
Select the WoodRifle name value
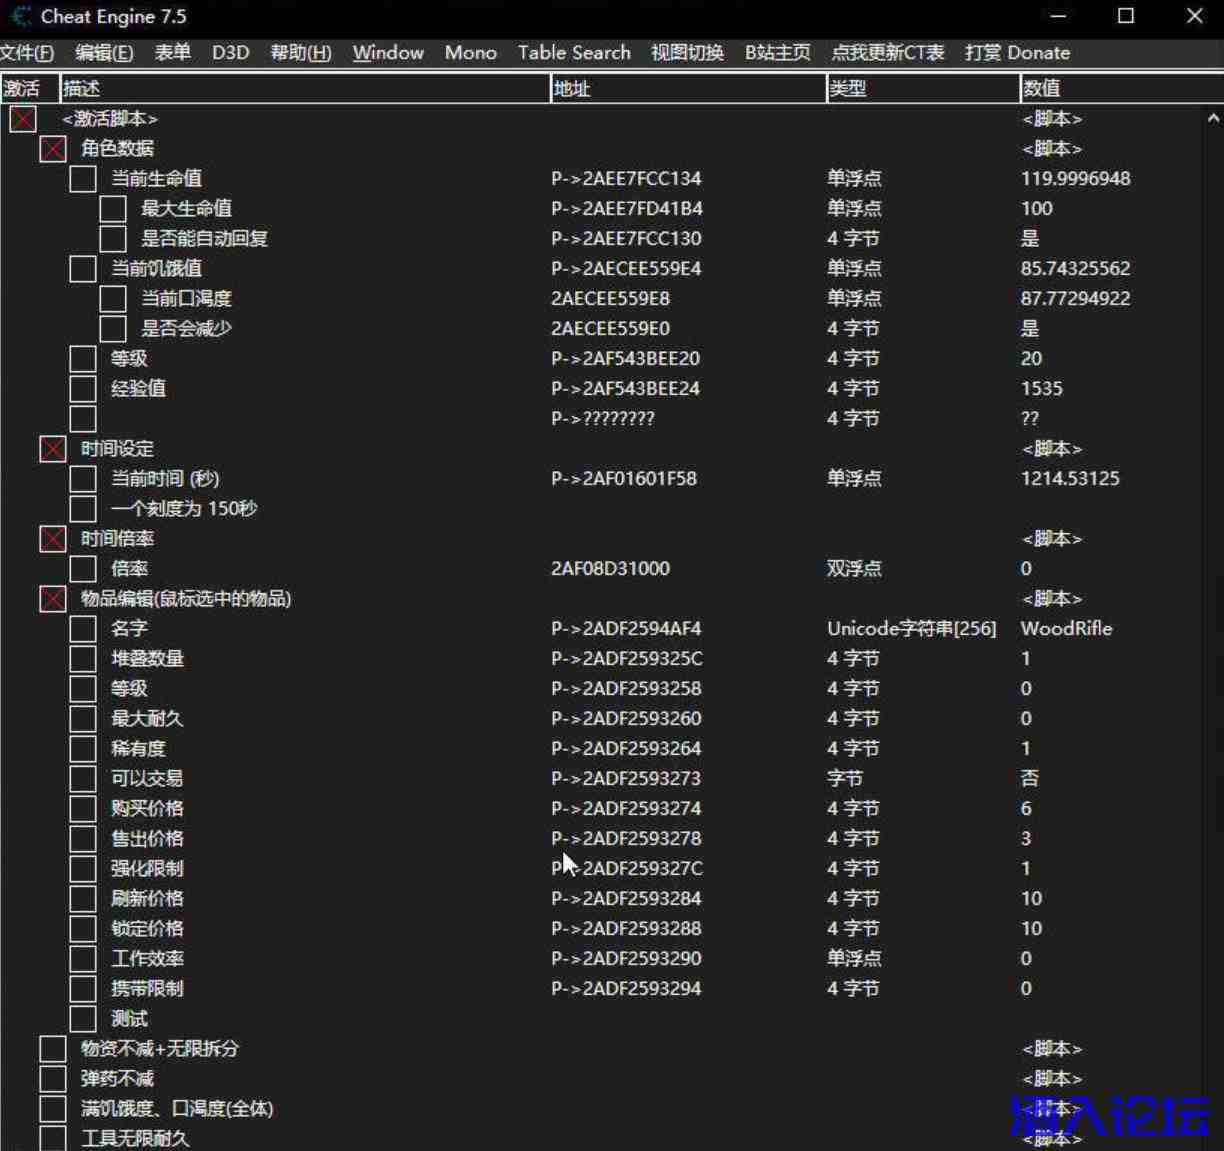(x=1066, y=629)
